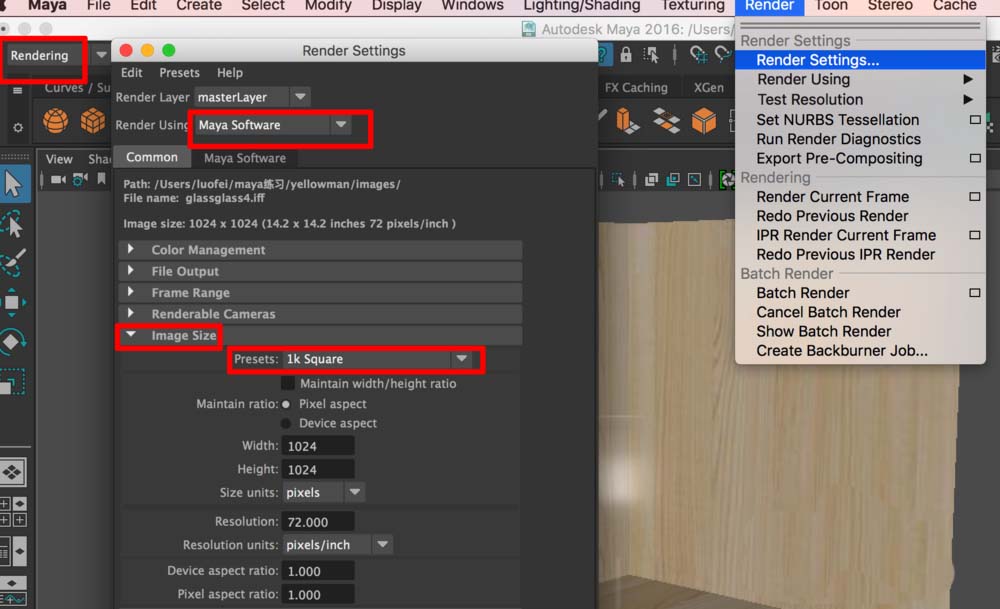Screen dimensions: 1000x609
Task: Switch to the Common tab
Action: pos(152,158)
